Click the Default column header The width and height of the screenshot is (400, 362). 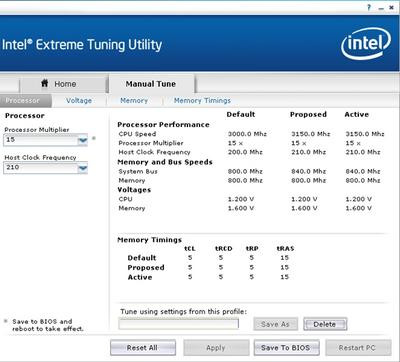click(241, 114)
